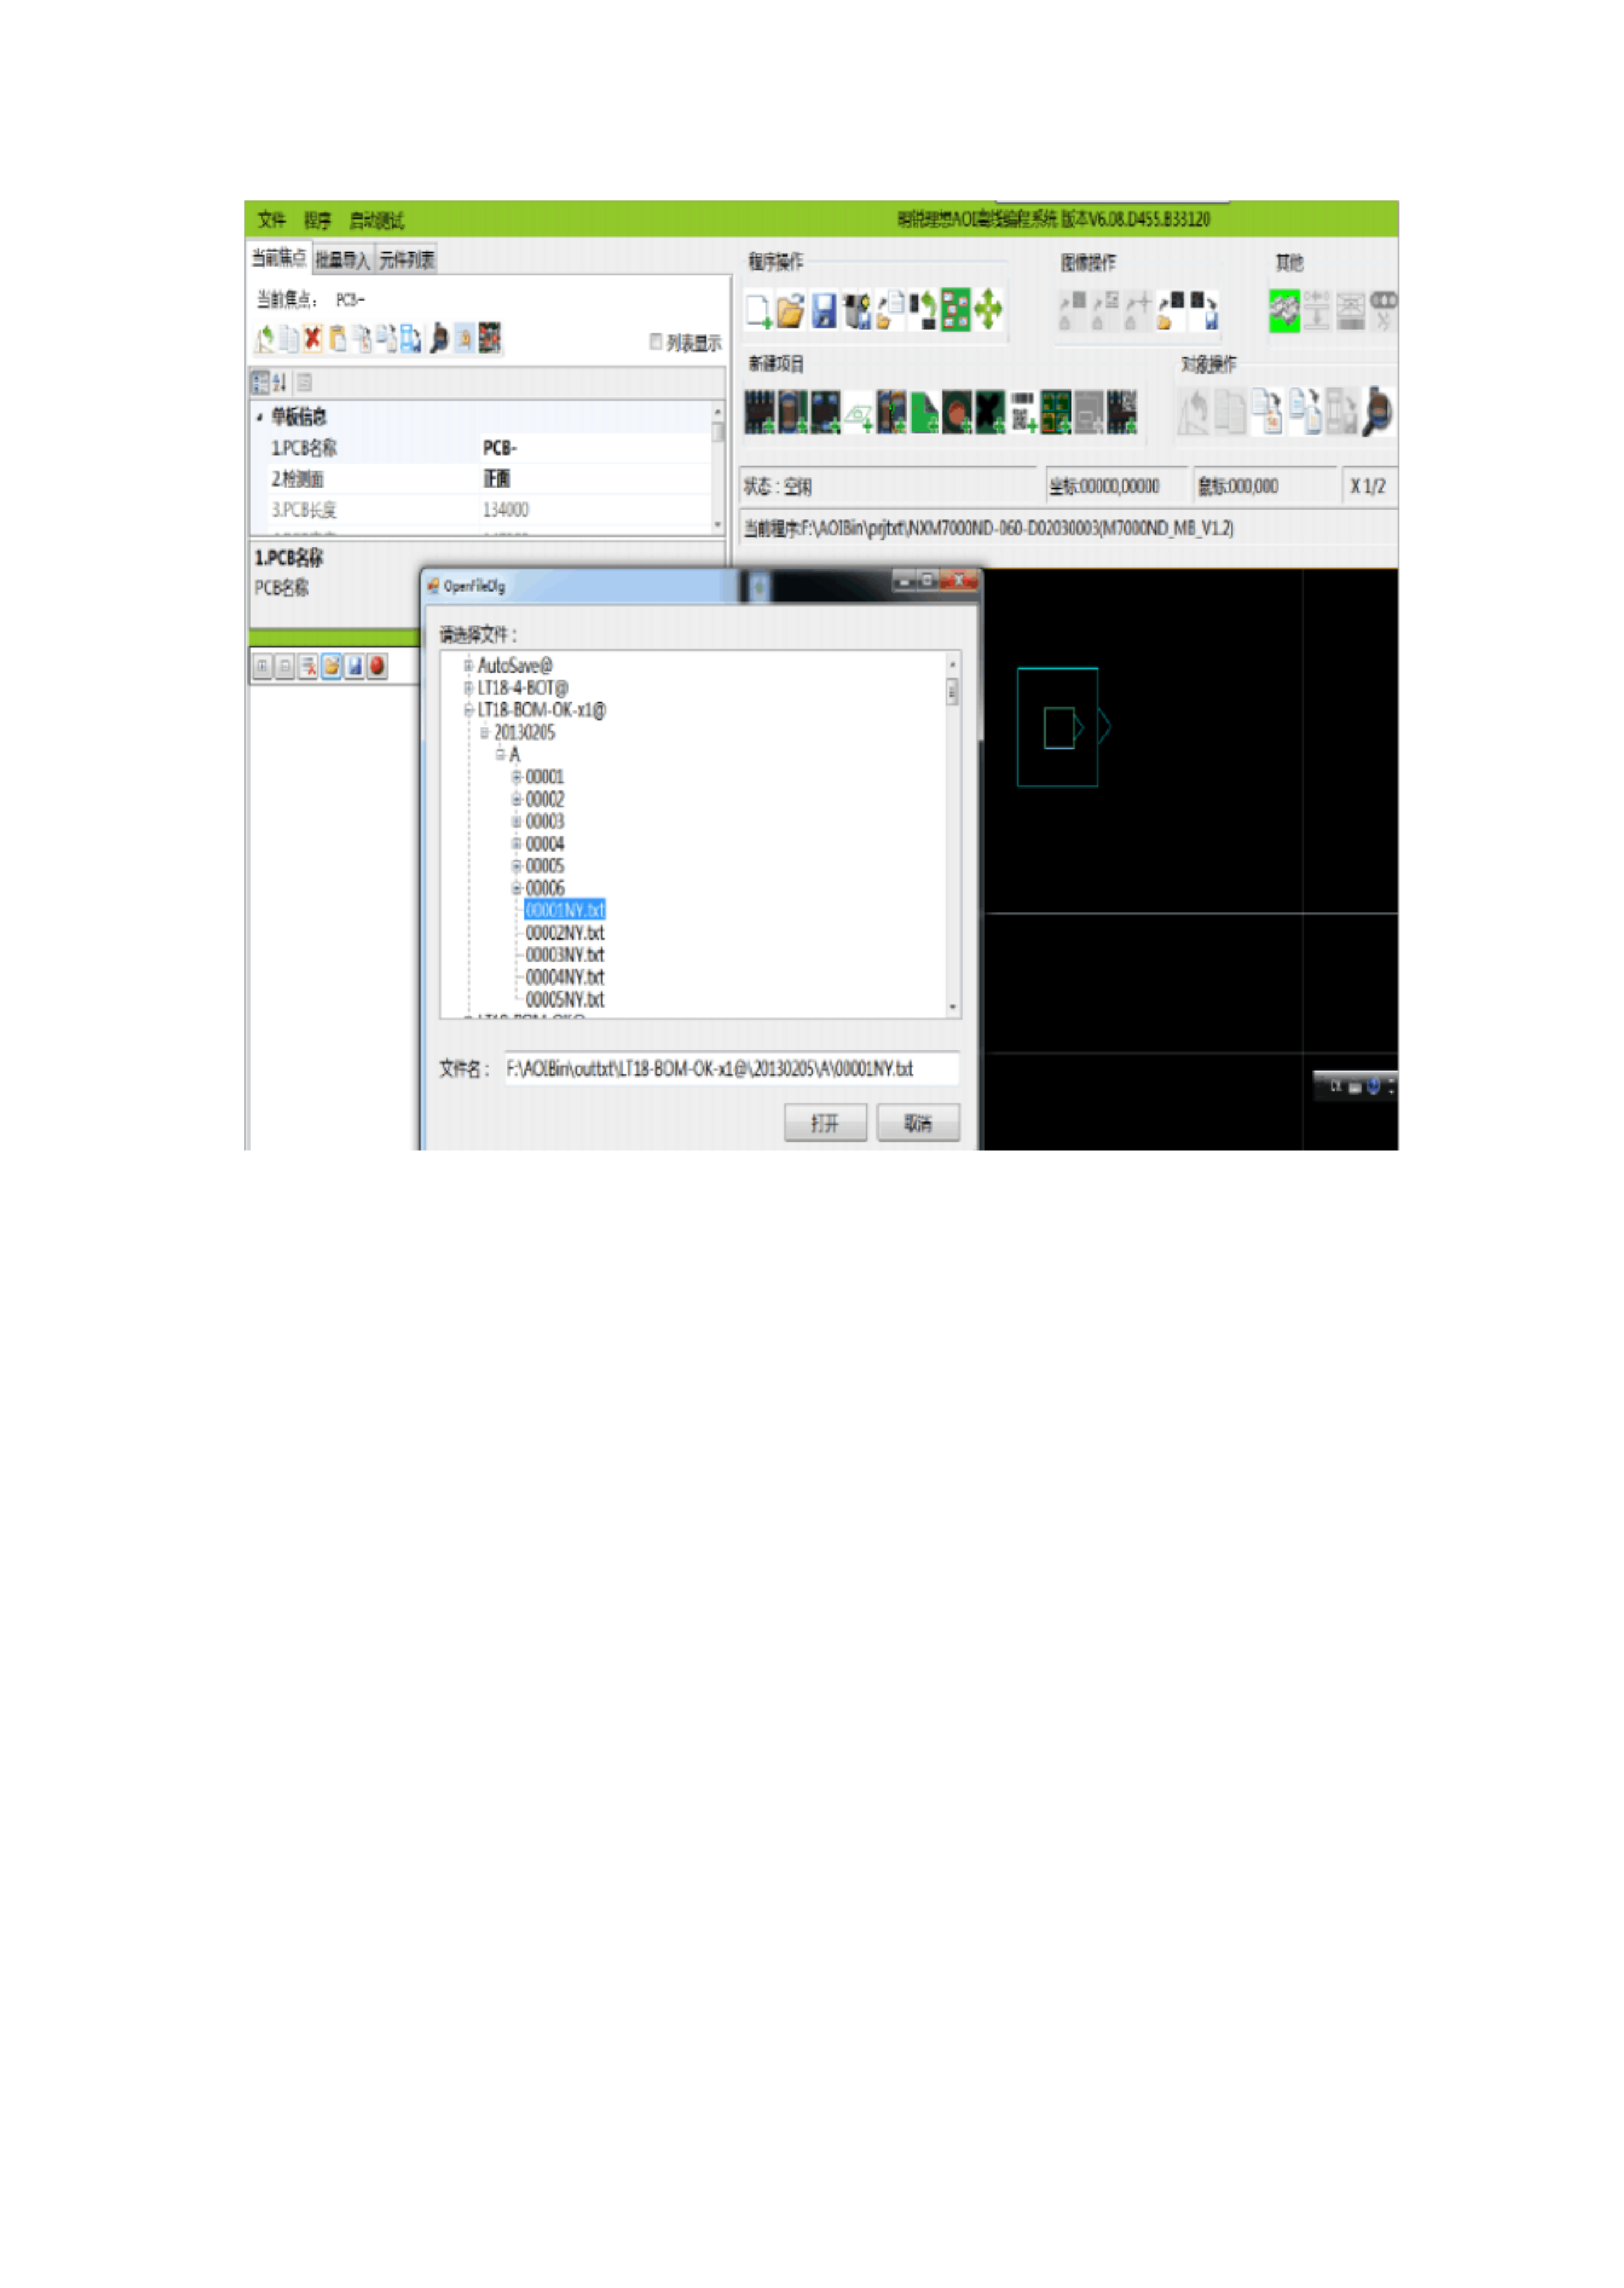Click the black X mark icon in 新建项目
The width and height of the screenshot is (1624, 2288).
[x=990, y=412]
